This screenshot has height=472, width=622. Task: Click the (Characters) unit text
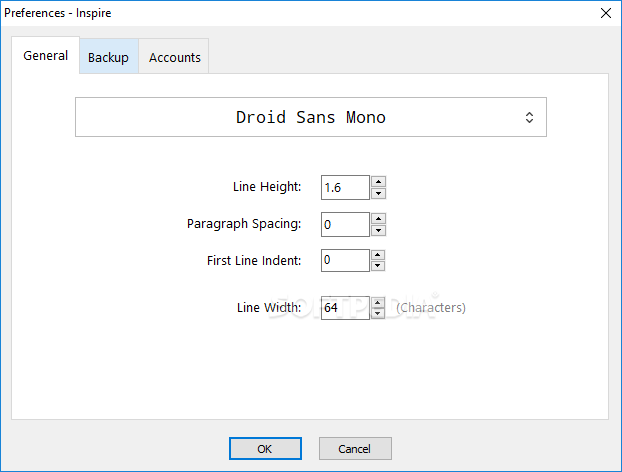(431, 308)
